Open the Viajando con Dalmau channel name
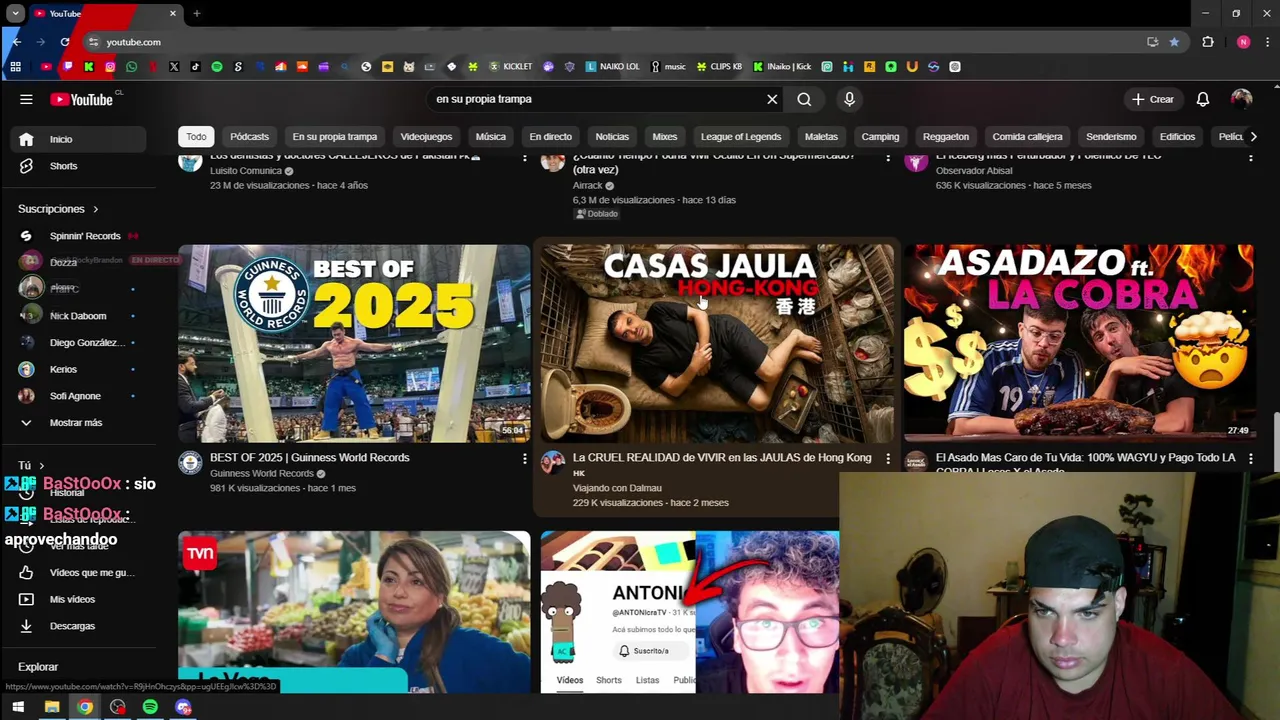The width and height of the screenshot is (1280, 720). (617, 488)
